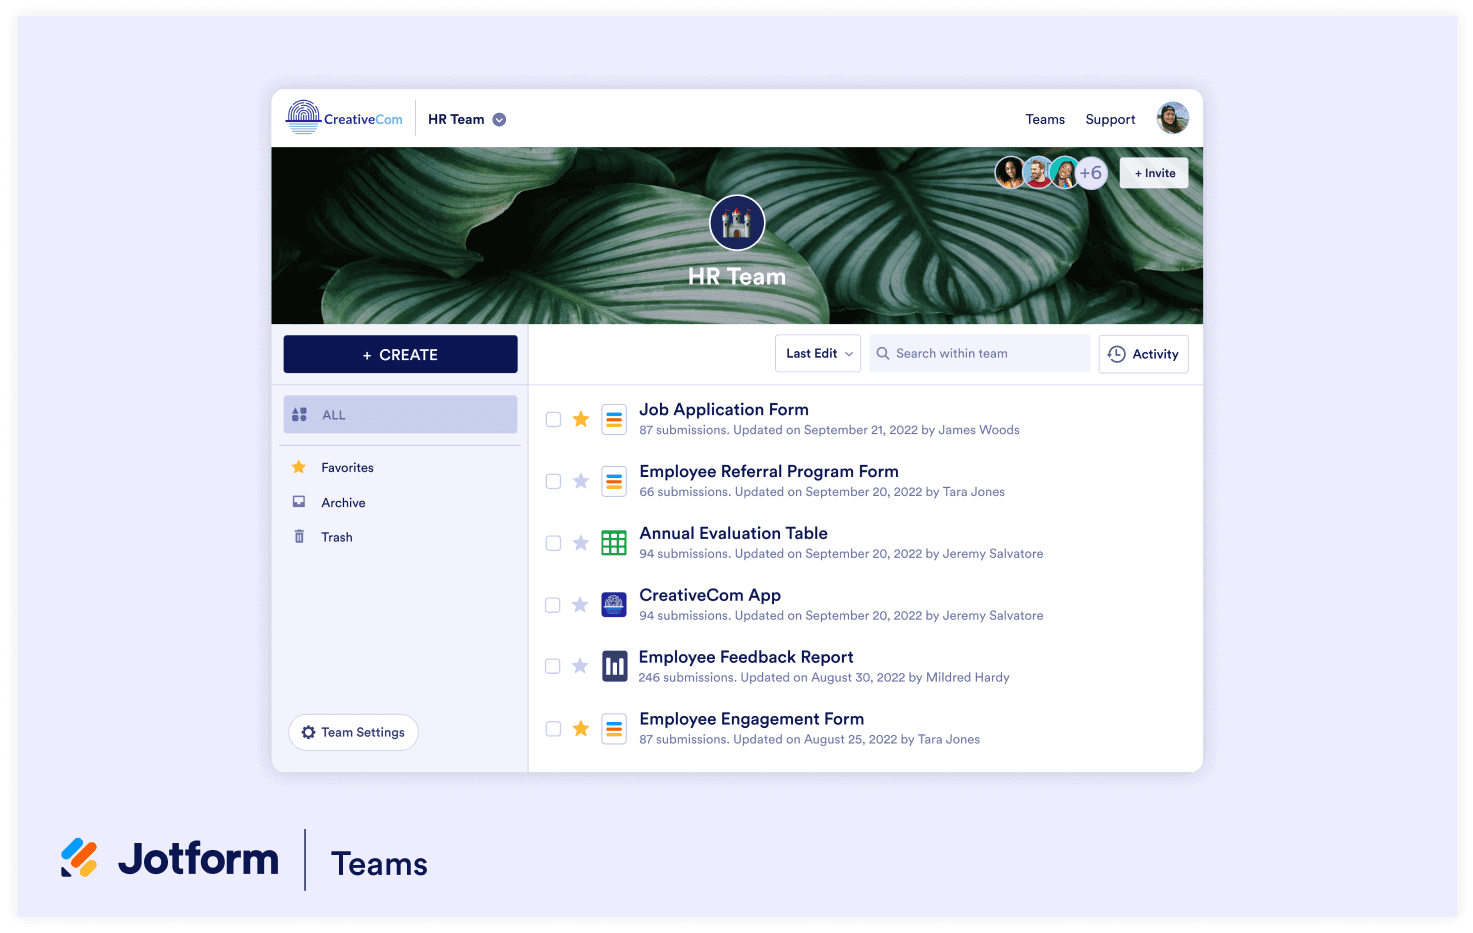The image size is (1473, 933).
Task: Open the user profile avatar
Action: tap(1172, 118)
